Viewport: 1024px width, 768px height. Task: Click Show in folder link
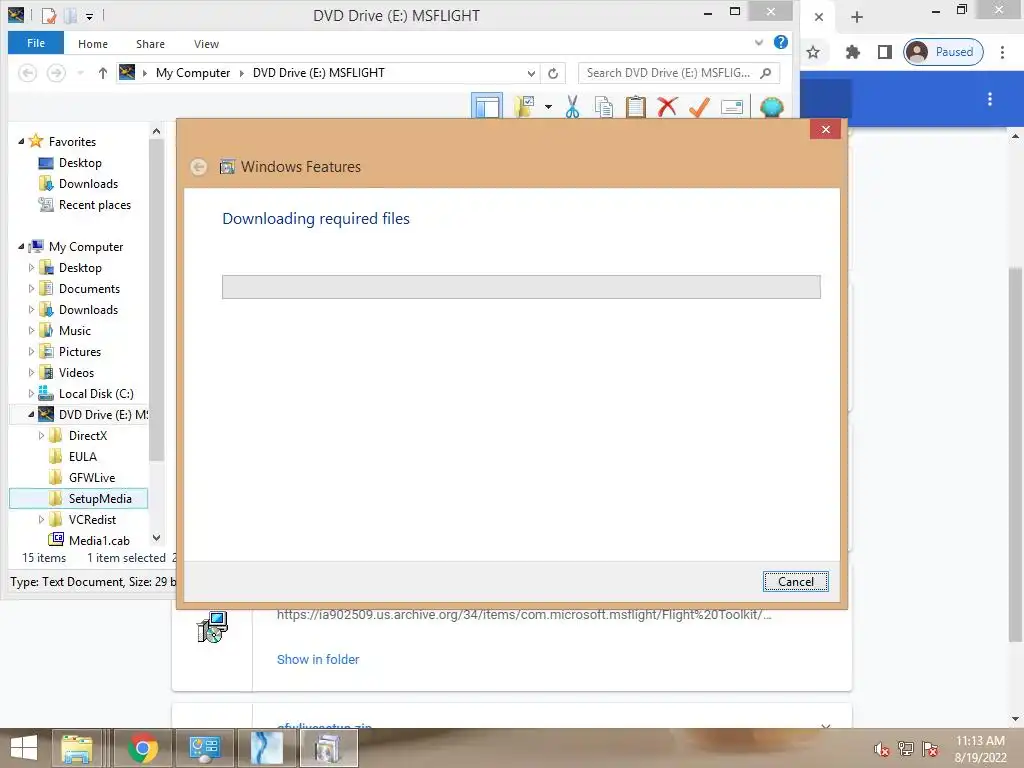click(x=318, y=659)
